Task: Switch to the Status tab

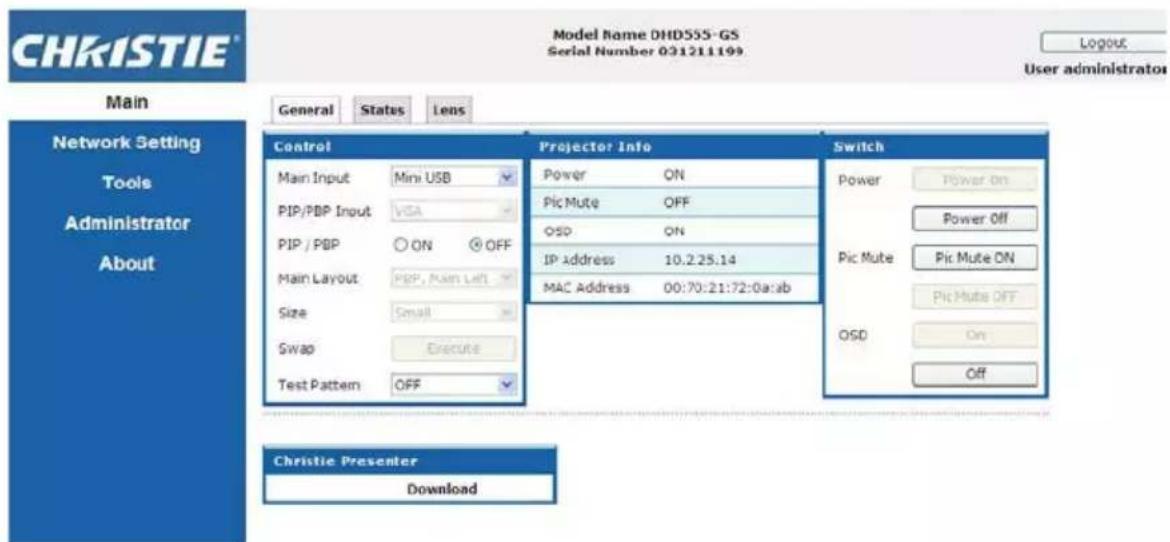Action: pyautogui.click(x=383, y=110)
